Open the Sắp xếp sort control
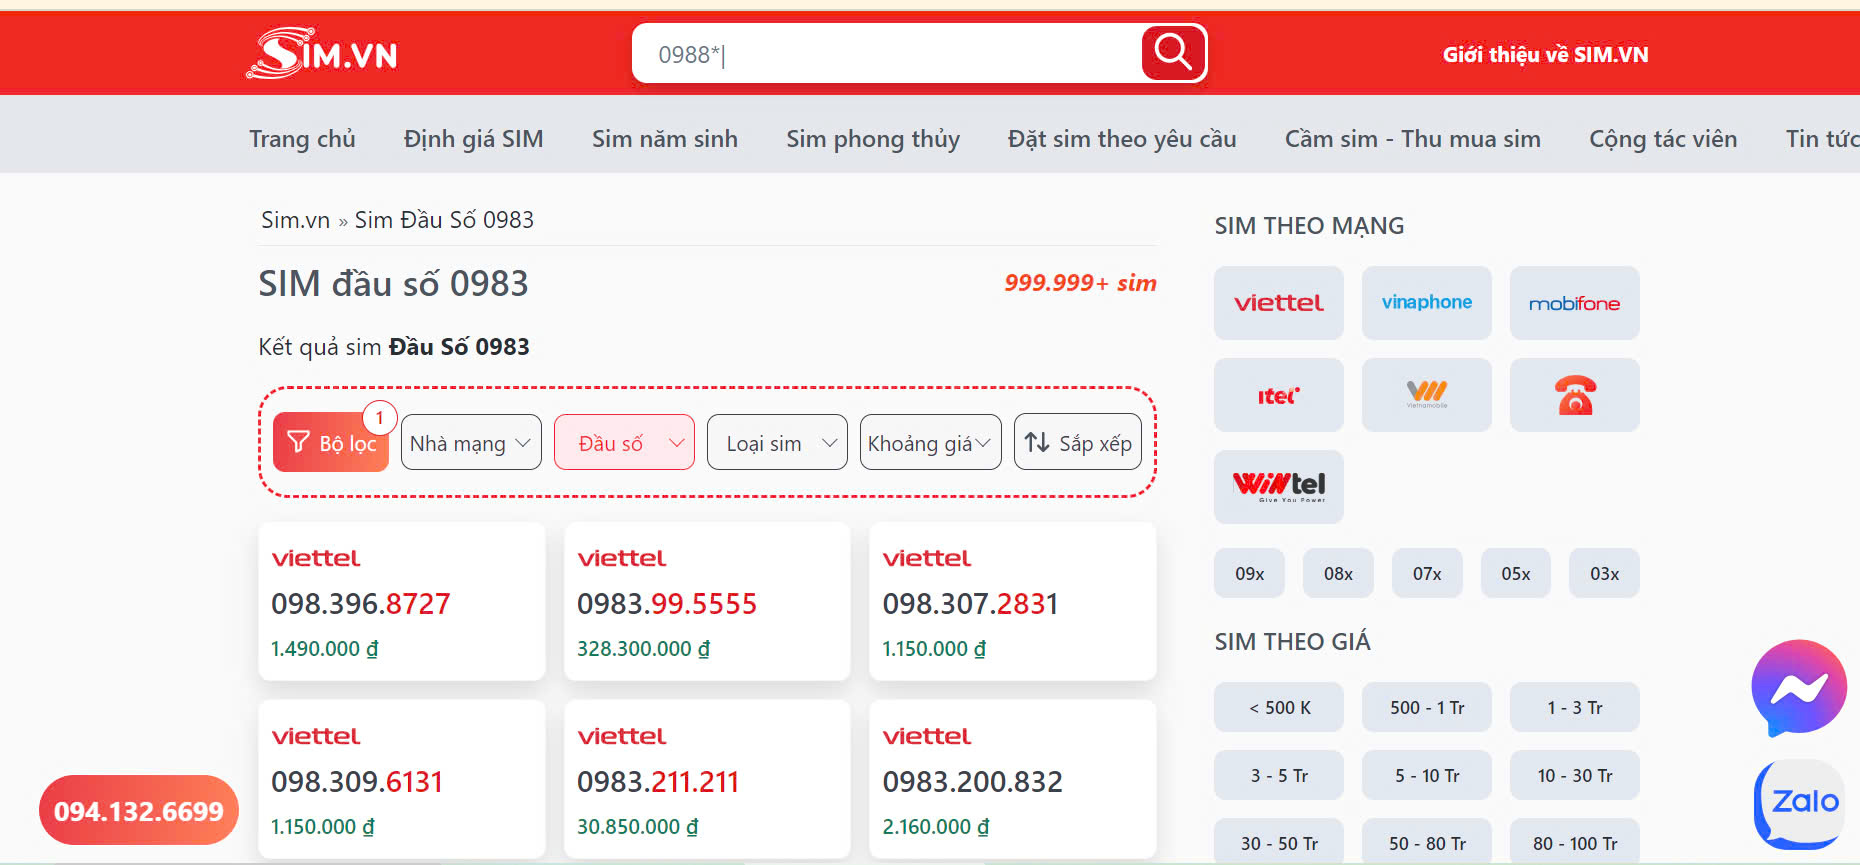The height and width of the screenshot is (865, 1860). (x=1078, y=442)
